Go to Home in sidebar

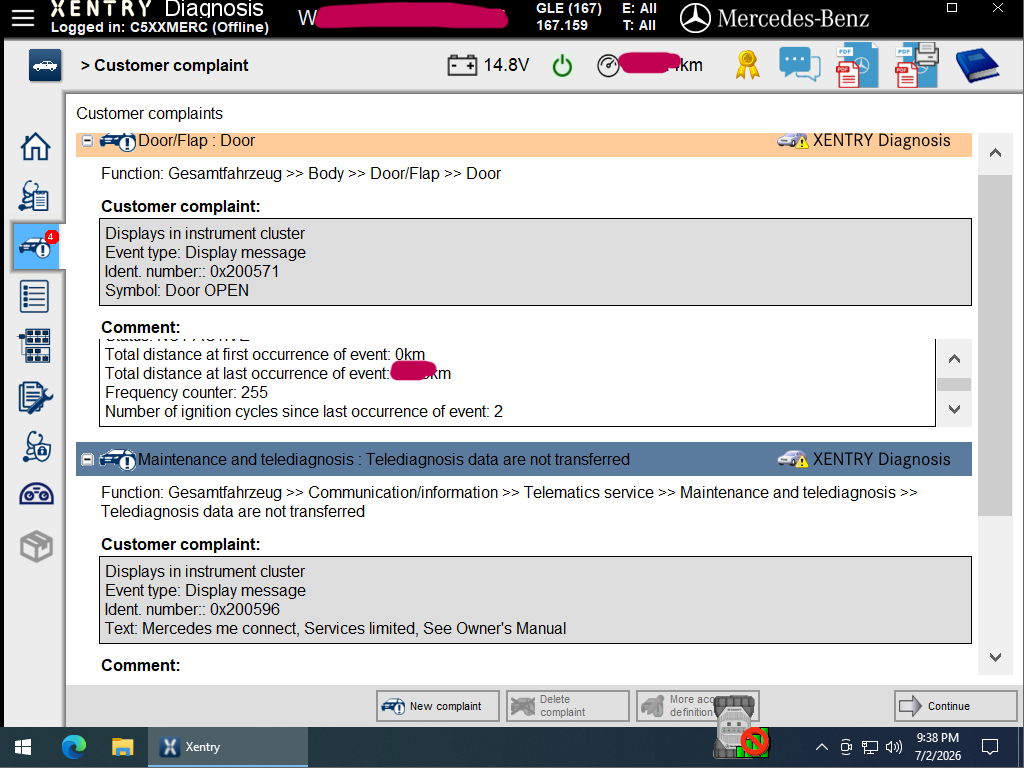tap(35, 146)
